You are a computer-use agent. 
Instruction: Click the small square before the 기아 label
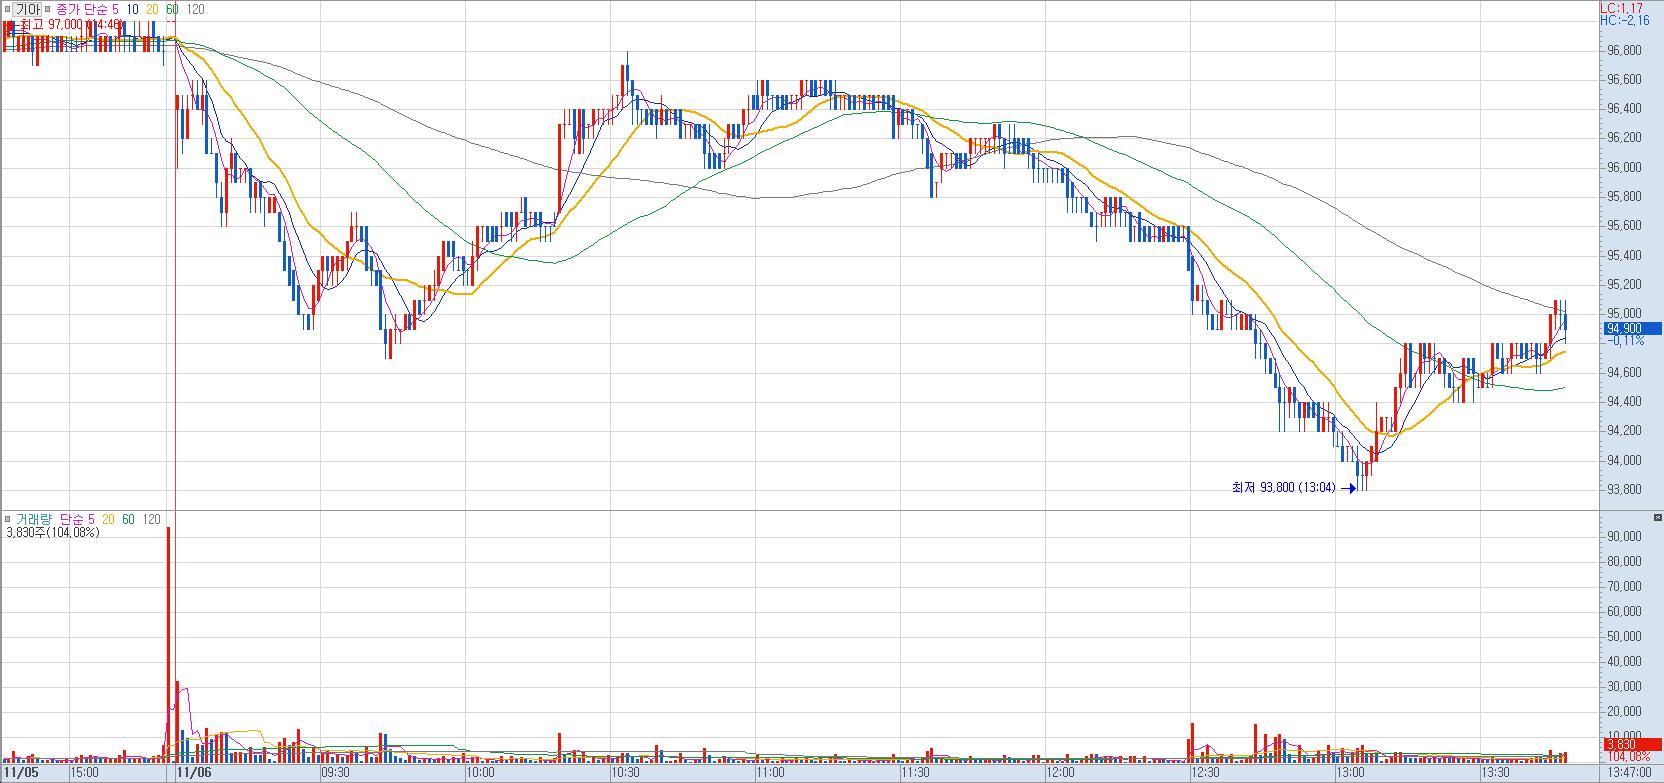tap(9, 9)
